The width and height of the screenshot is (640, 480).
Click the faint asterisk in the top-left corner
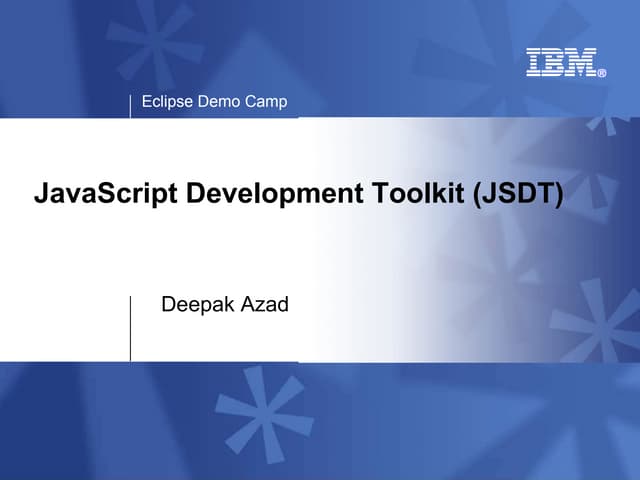tap(150, 35)
